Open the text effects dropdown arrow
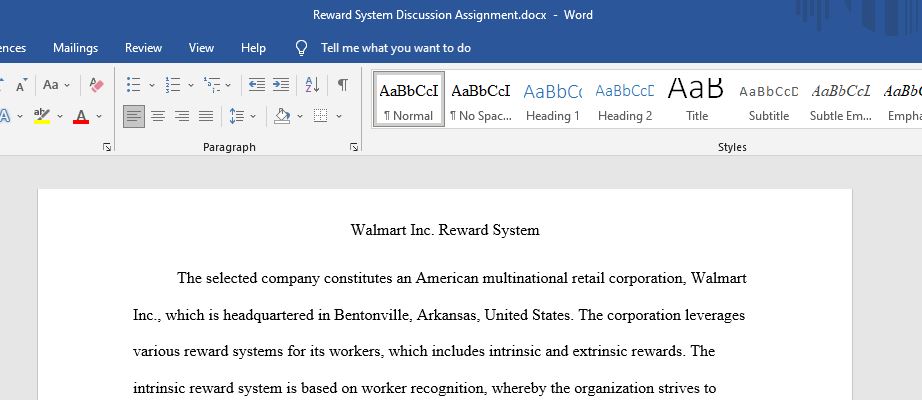The image size is (922, 400). (x=20, y=116)
